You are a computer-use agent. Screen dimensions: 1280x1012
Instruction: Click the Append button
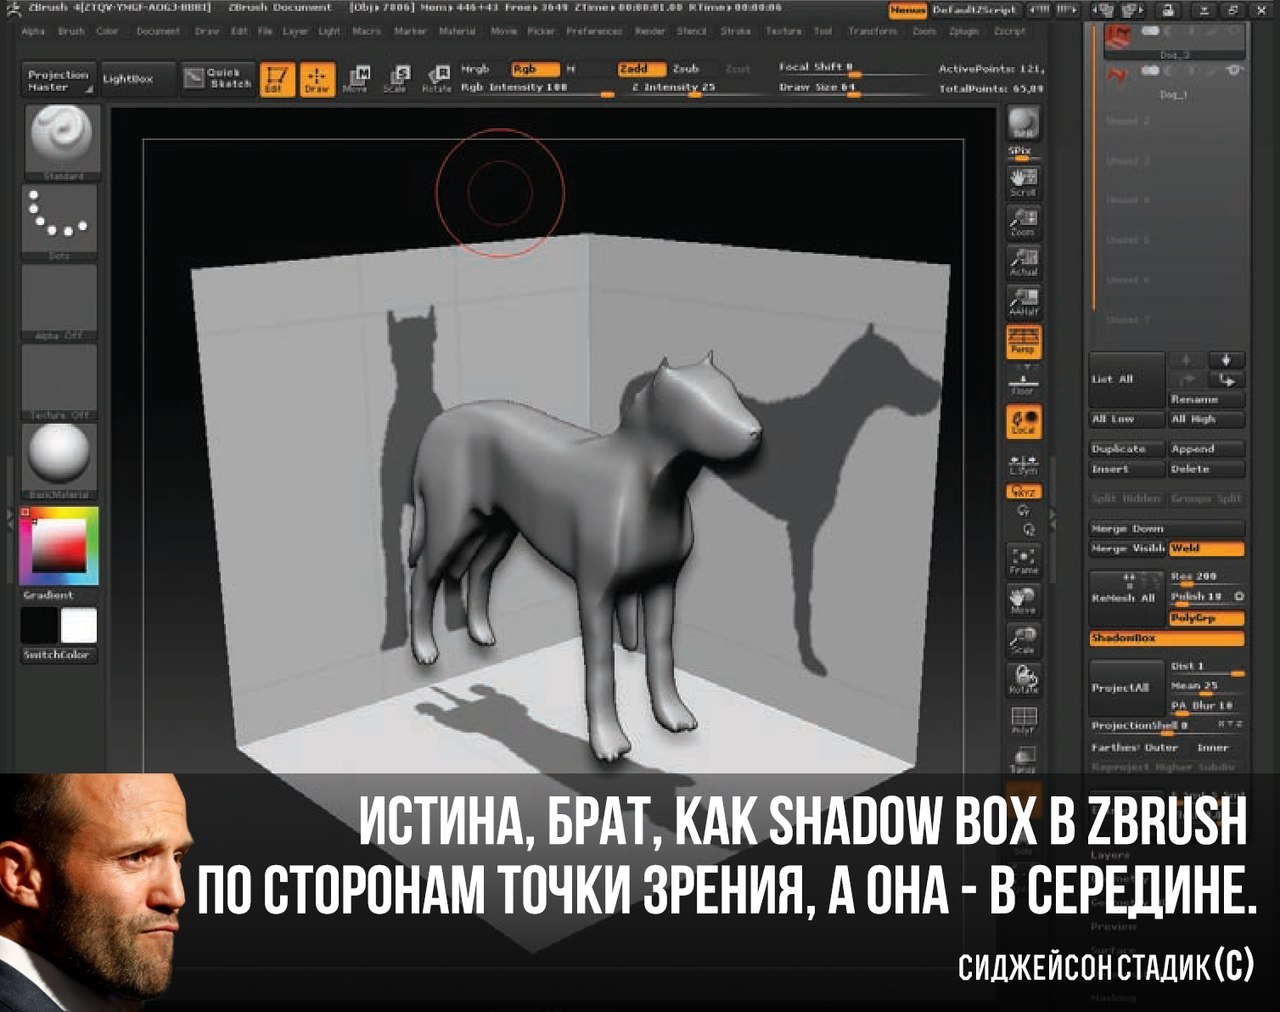(x=1206, y=450)
